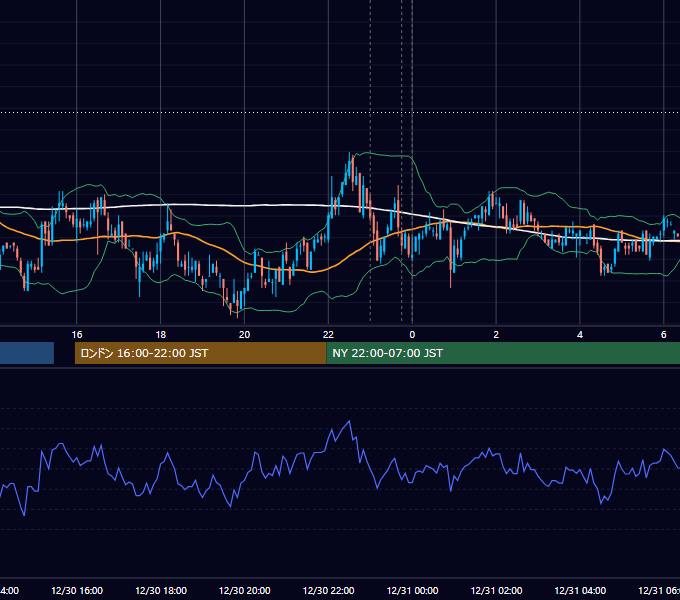Click the 18 hour label on price chart
Screen dimensions: 680x600
(161, 335)
